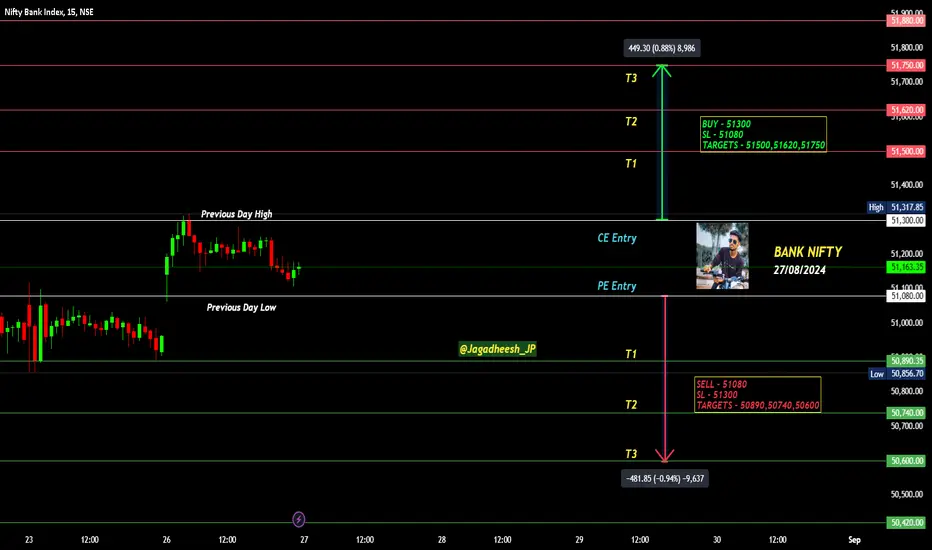Image resolution: width=932 pixels, height=550 pixels.
Task: Click the 27 date on time axis
Action: pyautogui.click(x=304, y=540)
